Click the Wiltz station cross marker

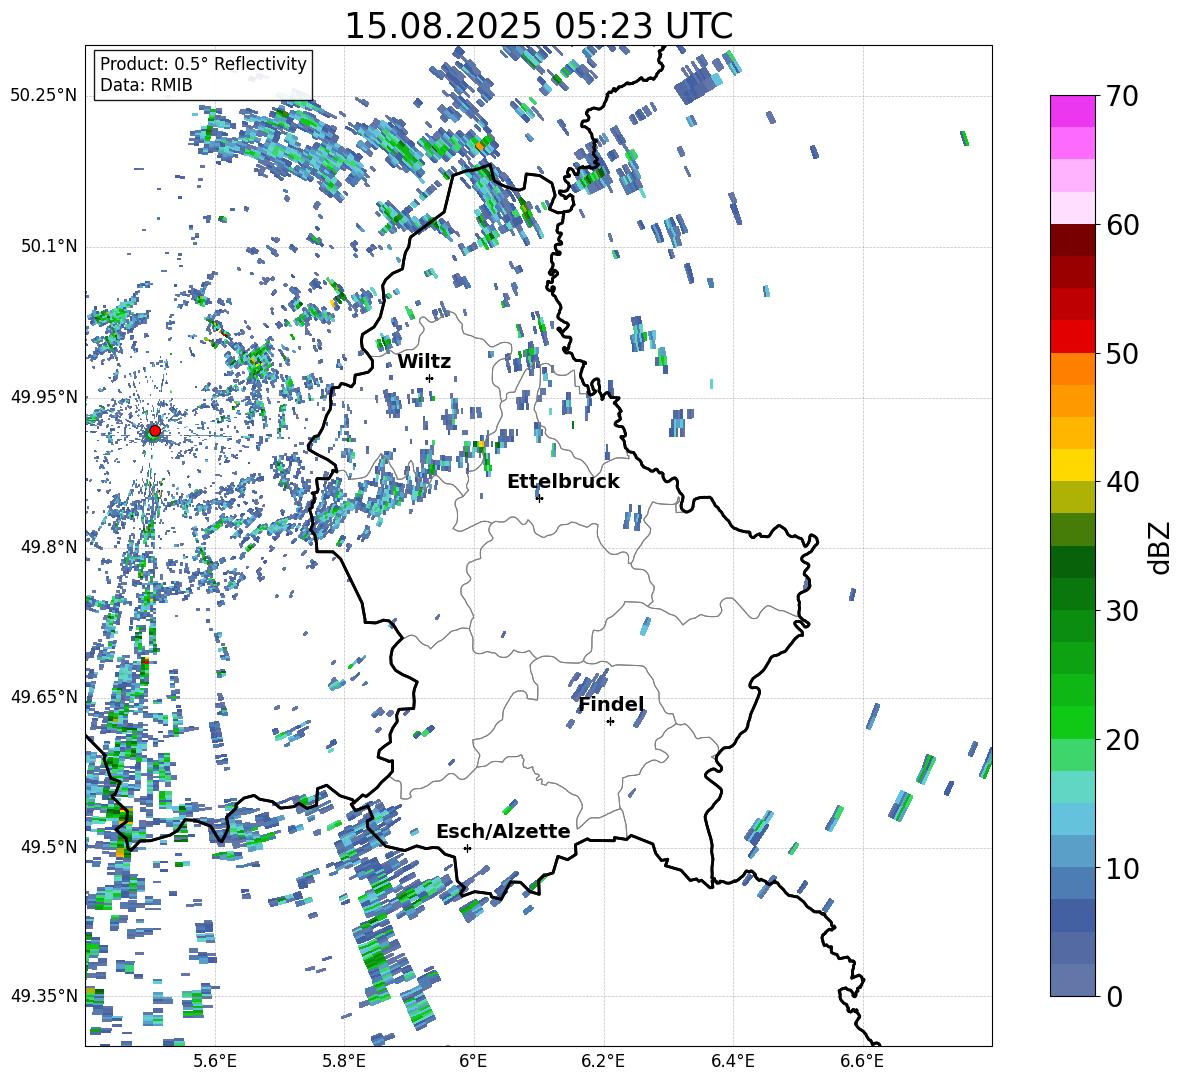430,378
